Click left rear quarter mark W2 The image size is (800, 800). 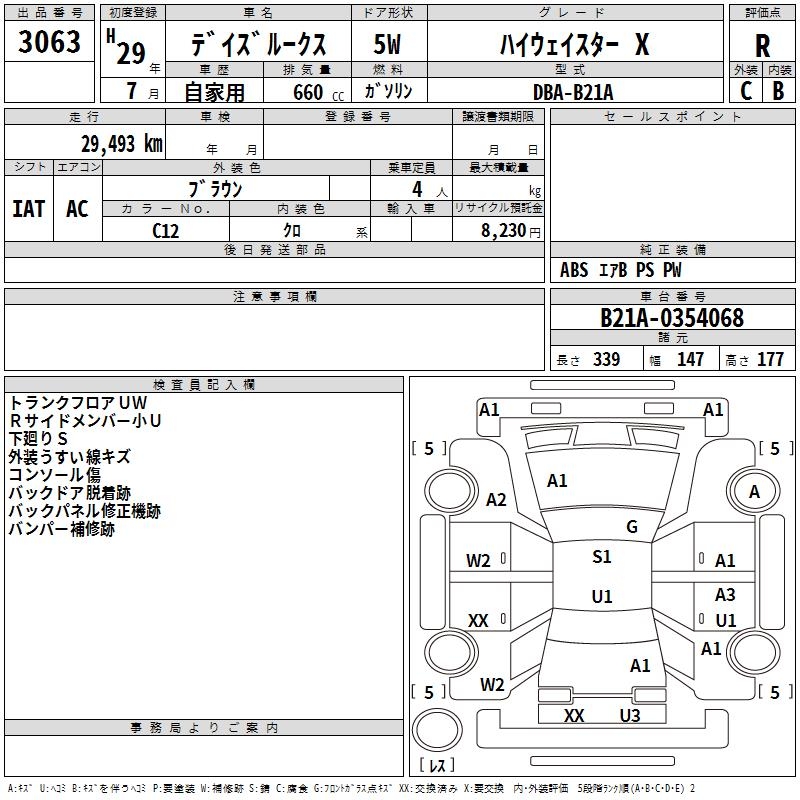[x=492, y=684]
